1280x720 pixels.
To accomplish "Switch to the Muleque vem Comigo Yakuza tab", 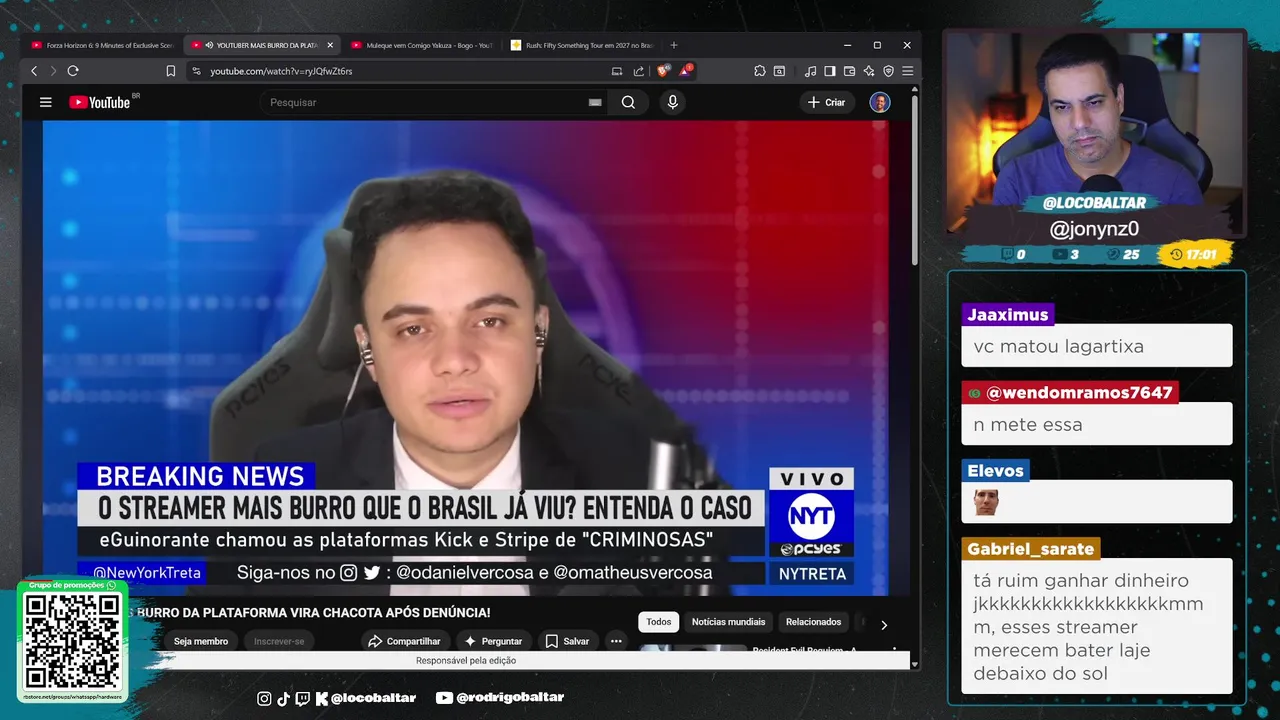I will (421, 45).
